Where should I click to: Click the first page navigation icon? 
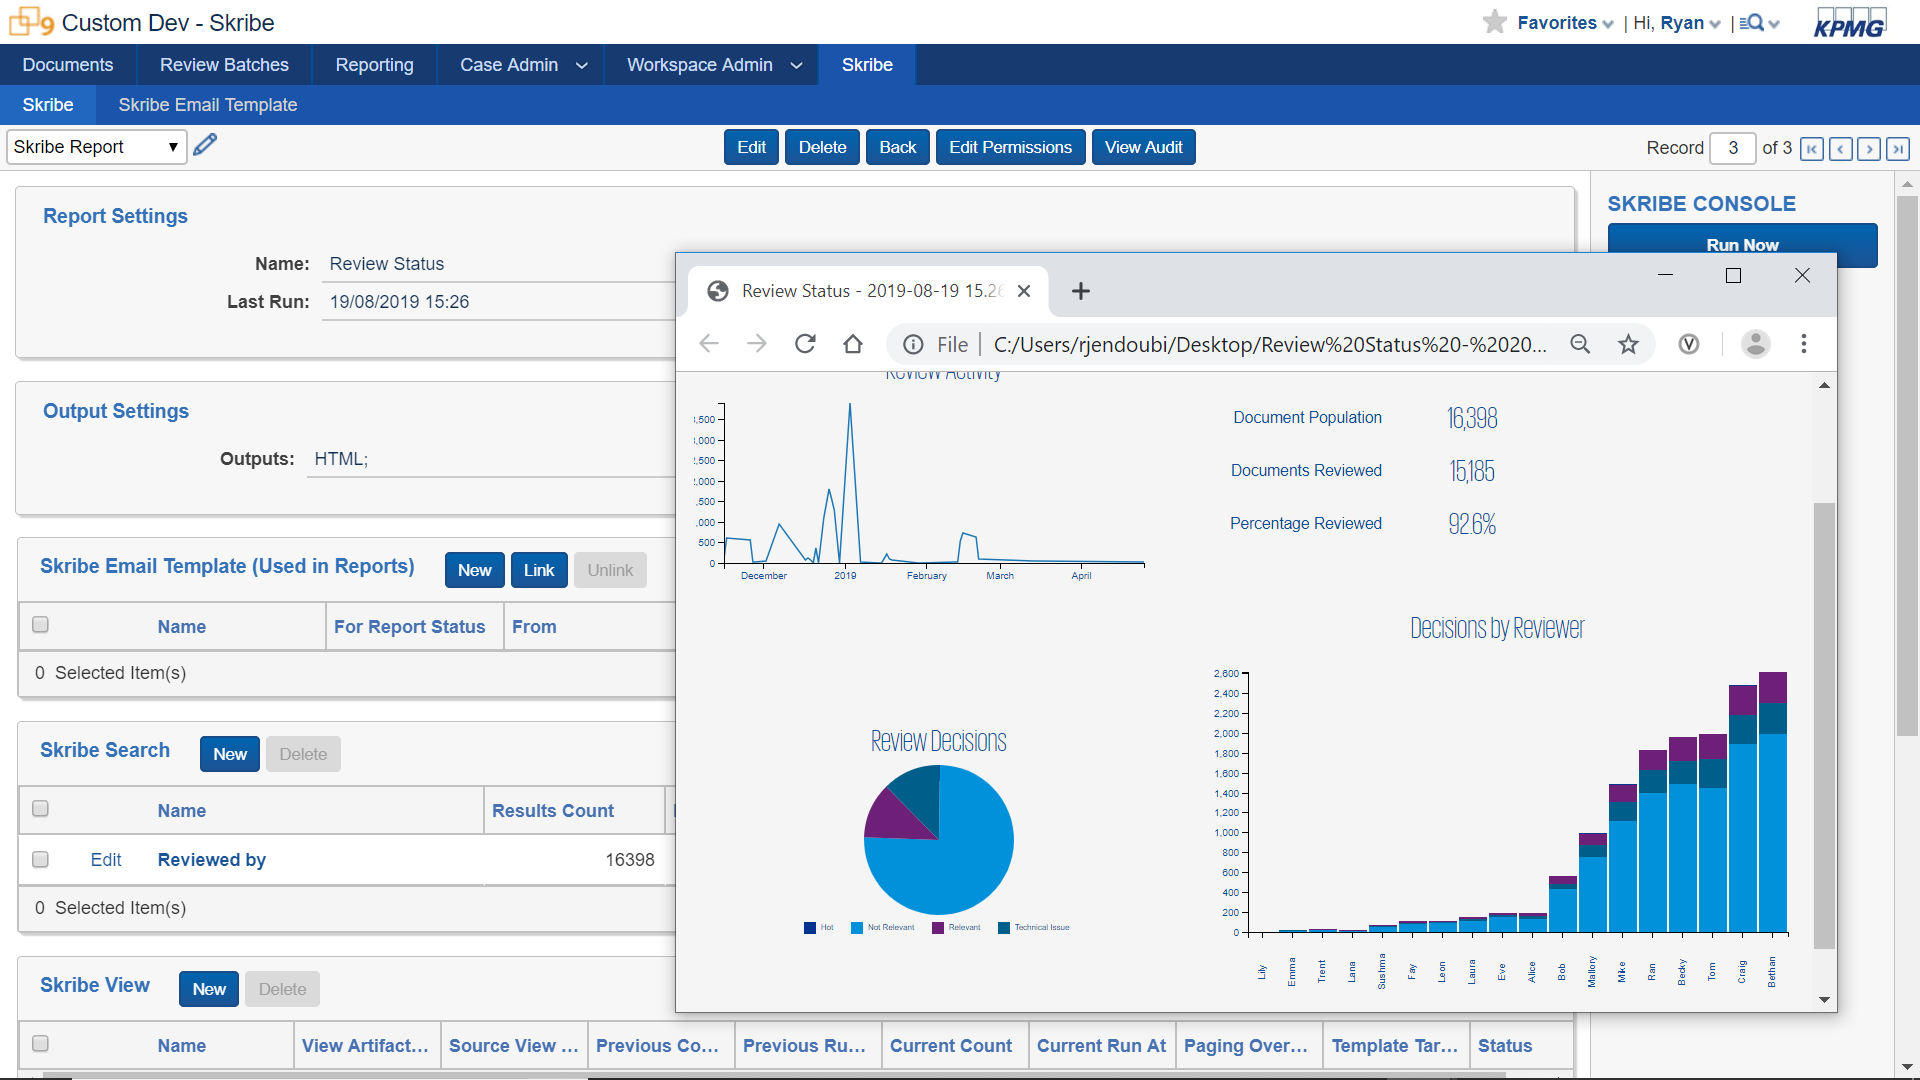1813,148
